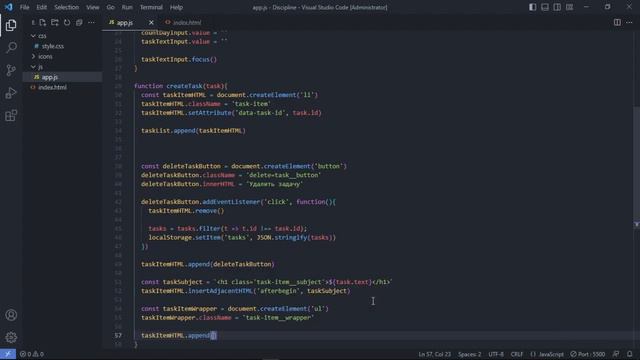Select app.js in the file tree
This screenshot has width=640, height=360.
click(49, 77)
